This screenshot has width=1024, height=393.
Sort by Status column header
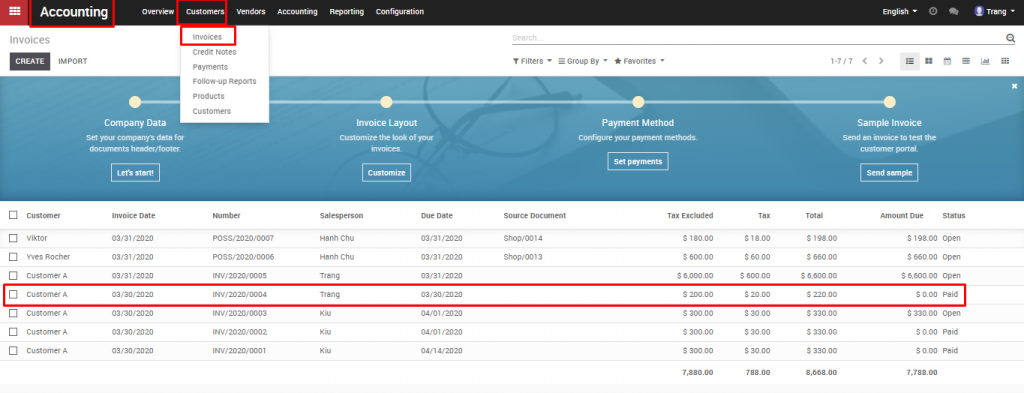point(953,215)
